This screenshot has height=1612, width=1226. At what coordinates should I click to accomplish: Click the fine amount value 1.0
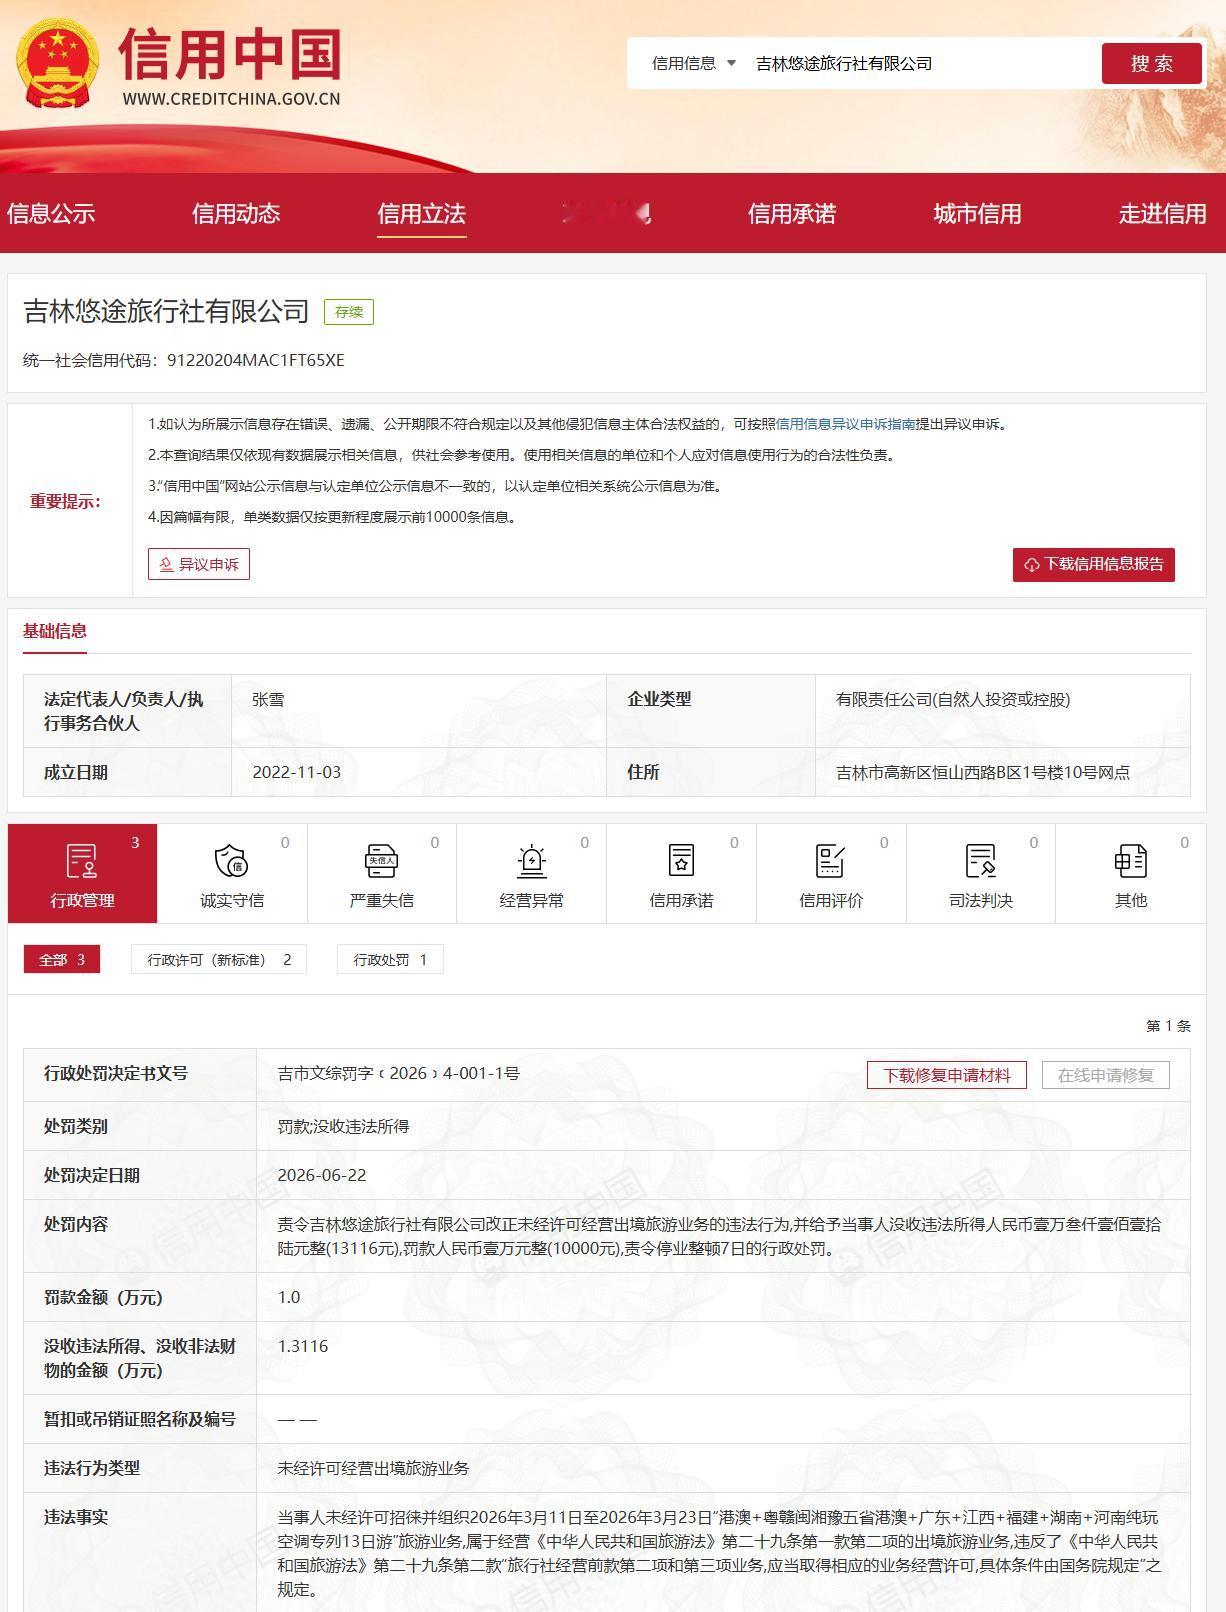(x=289, y=1297)
